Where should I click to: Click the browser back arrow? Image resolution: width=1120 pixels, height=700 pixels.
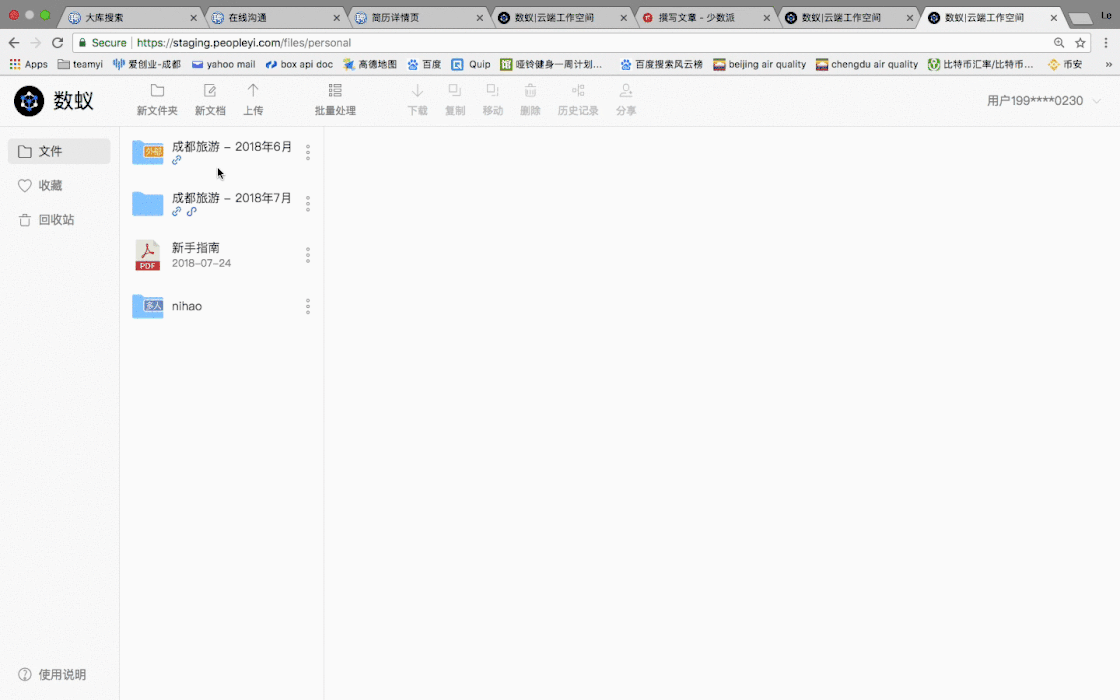click(x=14, y=43)
